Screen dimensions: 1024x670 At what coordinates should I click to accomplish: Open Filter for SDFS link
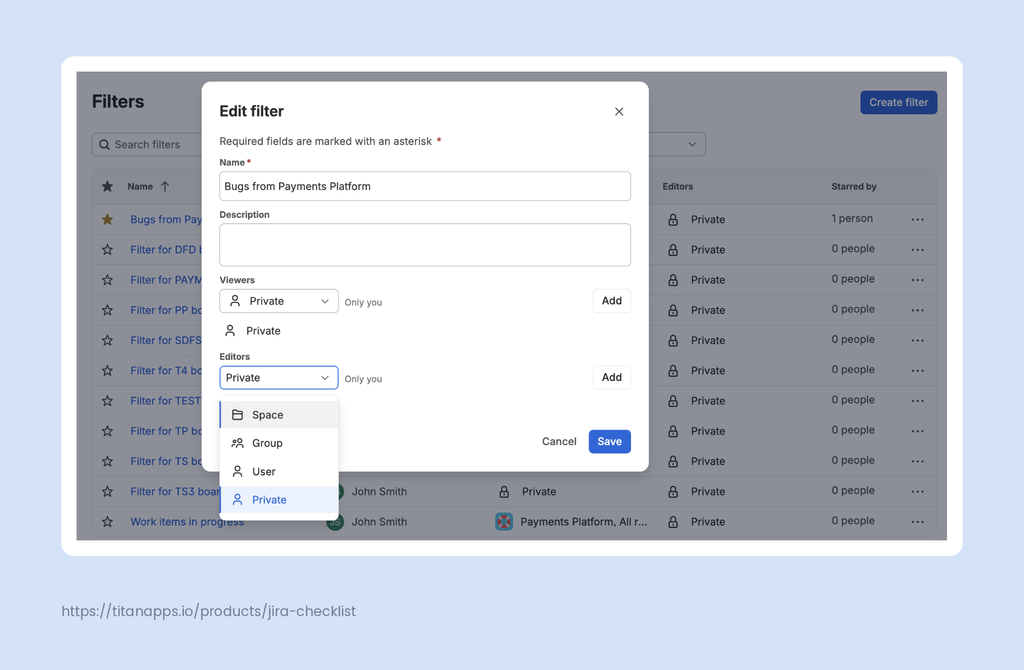tap(166, 340)
